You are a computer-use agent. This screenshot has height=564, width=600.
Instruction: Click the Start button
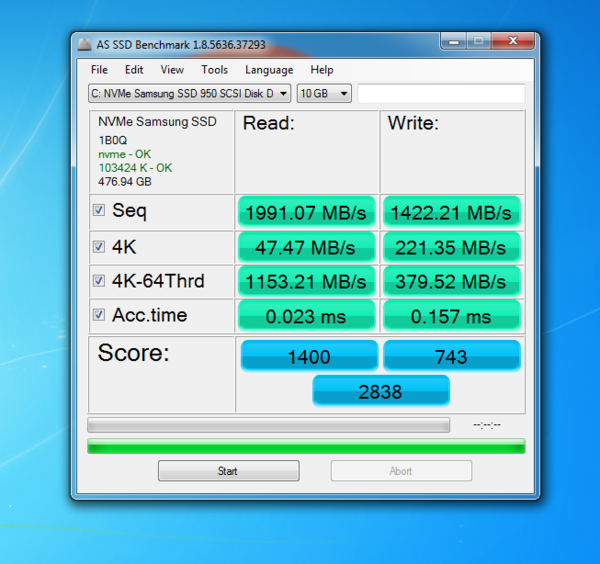228,471
